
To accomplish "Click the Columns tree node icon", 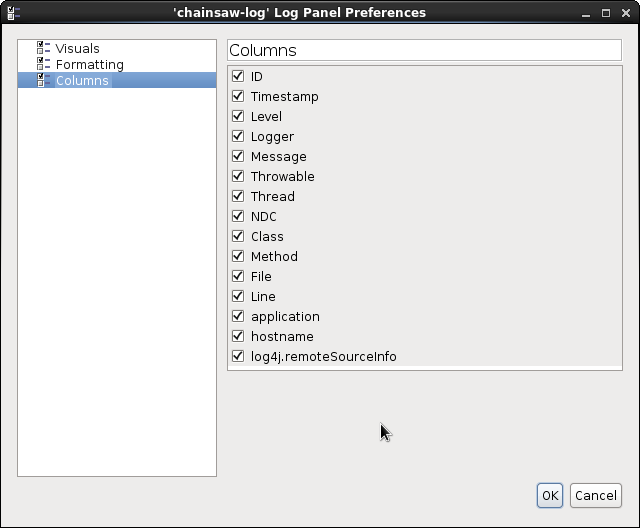I will 44,80.
